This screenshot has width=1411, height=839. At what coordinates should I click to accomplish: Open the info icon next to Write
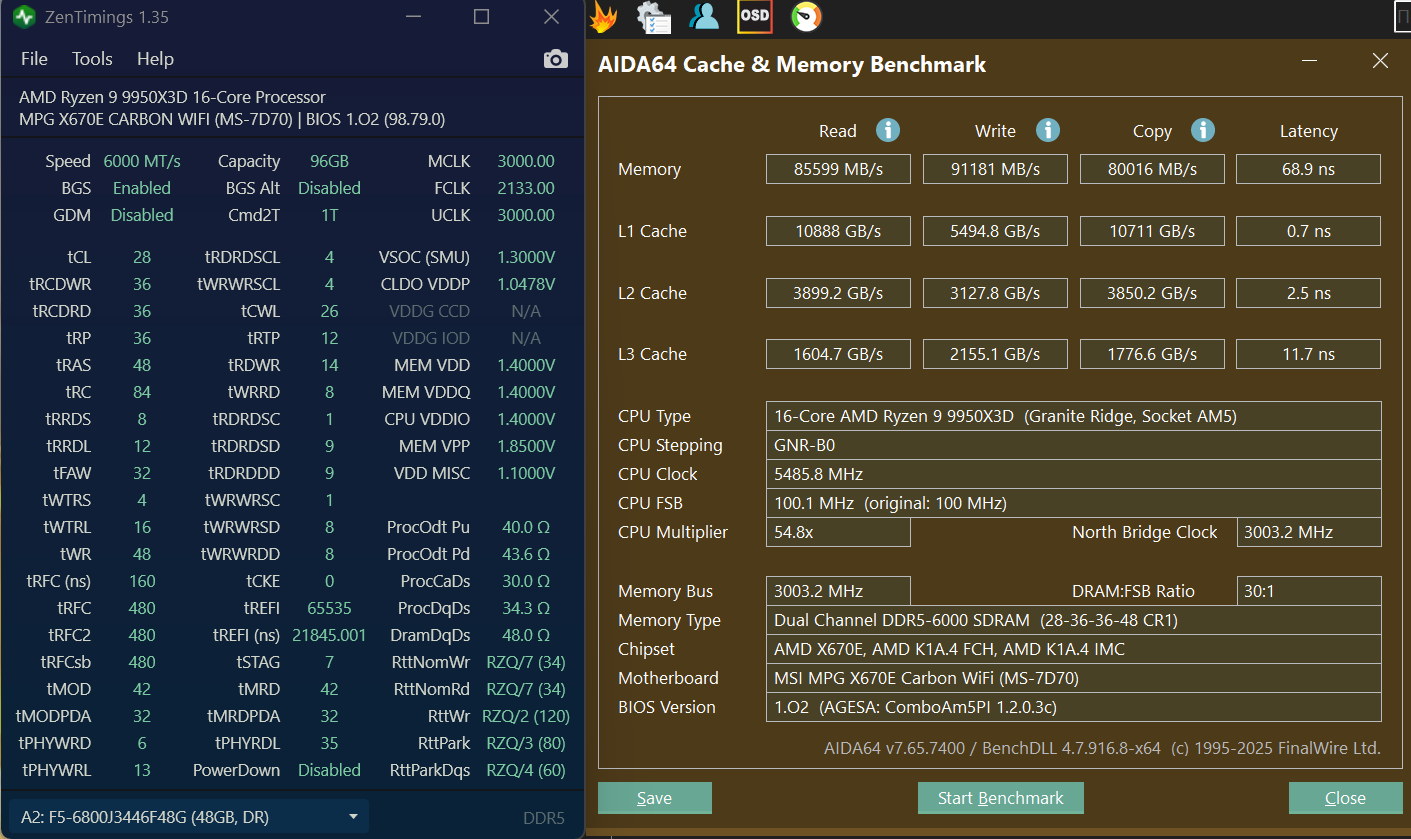point(1047,130)
